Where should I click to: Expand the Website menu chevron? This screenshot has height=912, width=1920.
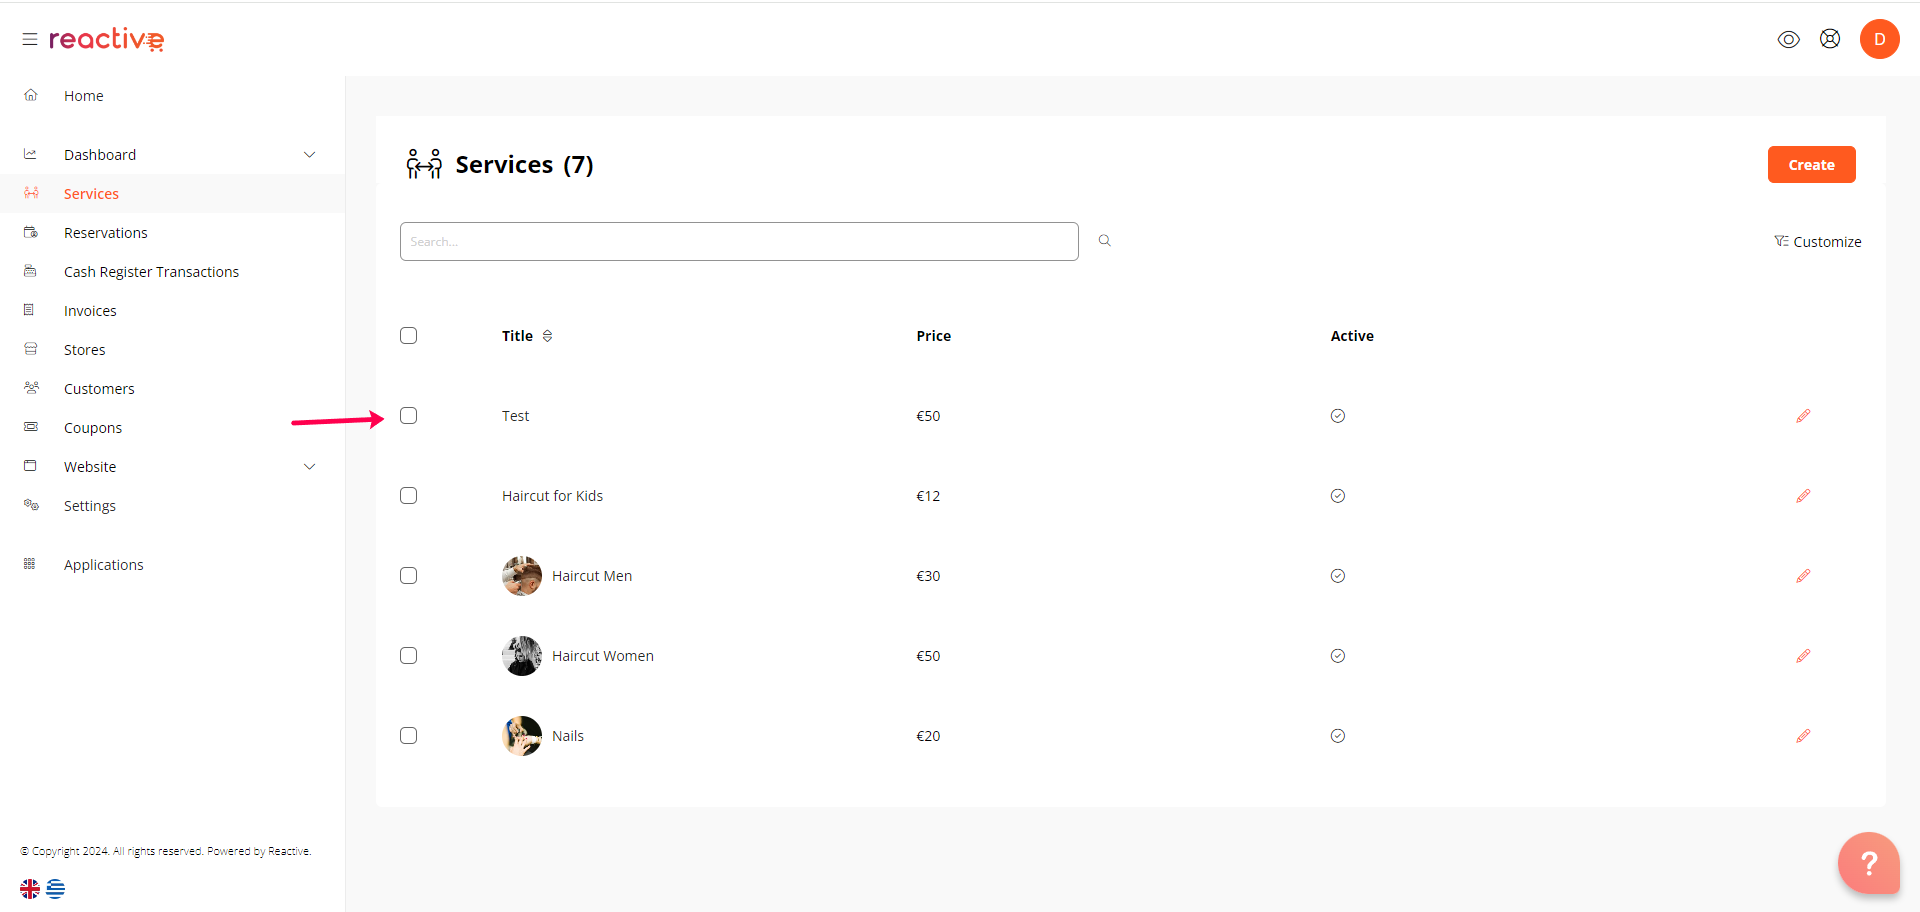coord(309,467)
